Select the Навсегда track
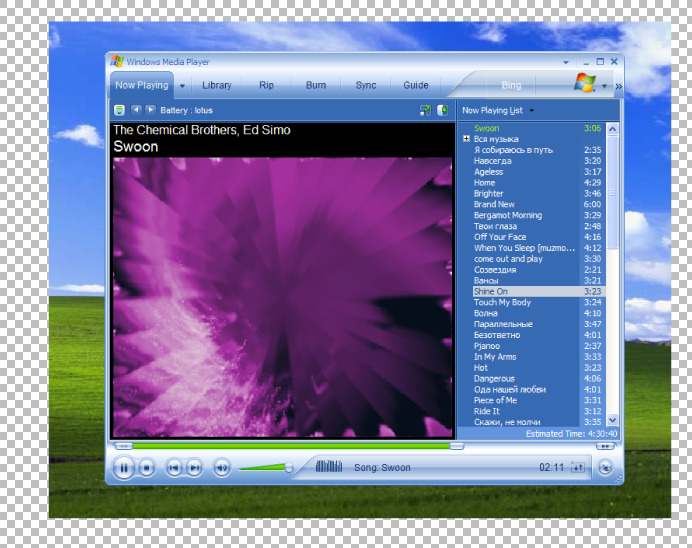Screen dimensions: 692x548 click(x=537, y=161)
